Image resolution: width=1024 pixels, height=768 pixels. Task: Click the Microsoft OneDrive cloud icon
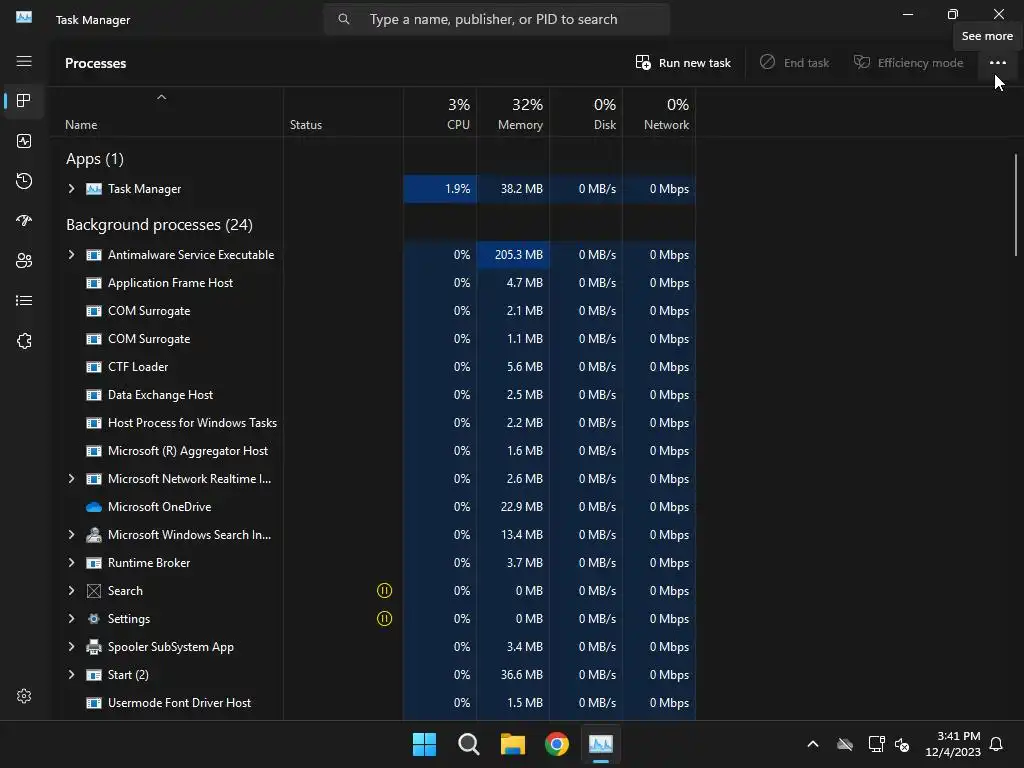click(x=94, y=507)
